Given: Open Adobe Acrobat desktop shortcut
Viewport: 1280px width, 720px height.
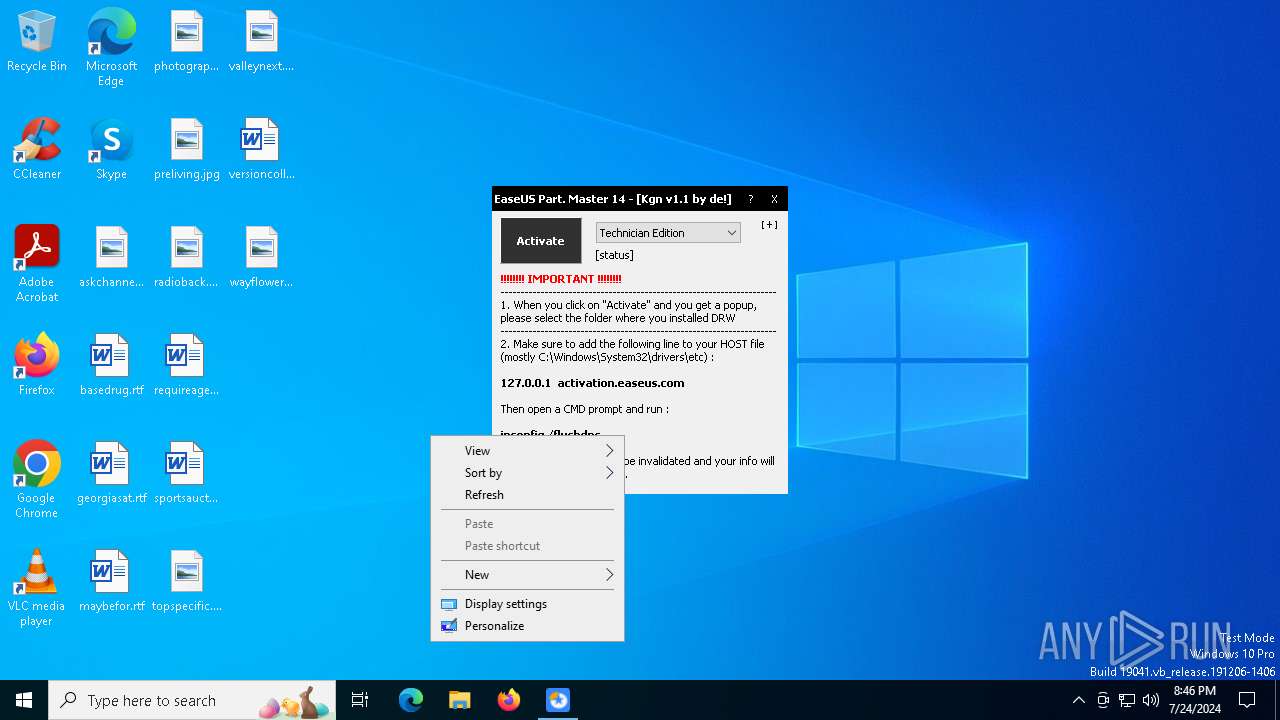Looking at the screenshot, I should [37, 264].
